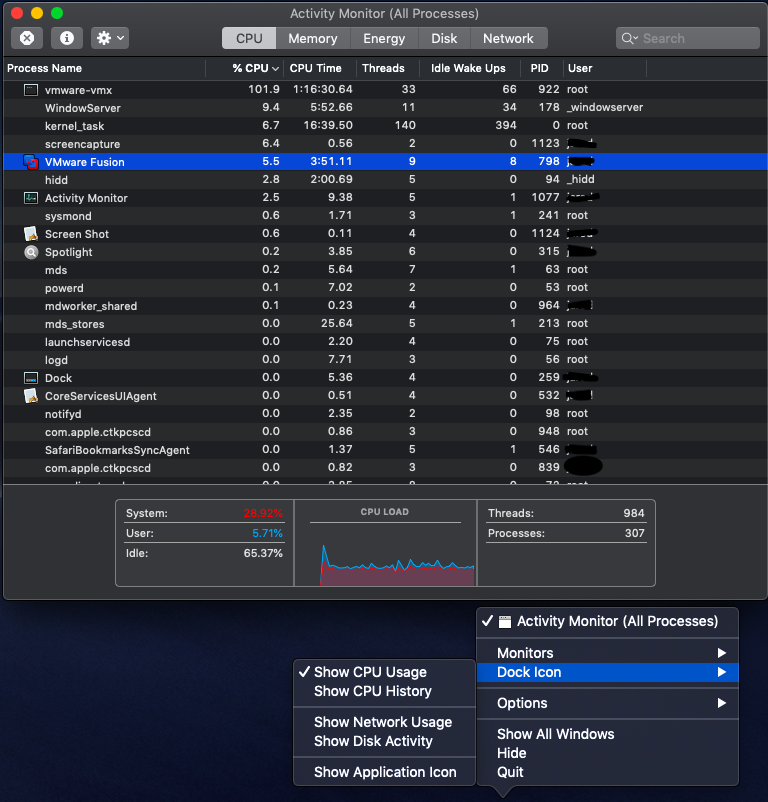Sort by CPU Time column
The height and width of the screenshot is (802, 768).
click(x=319, y=68)
